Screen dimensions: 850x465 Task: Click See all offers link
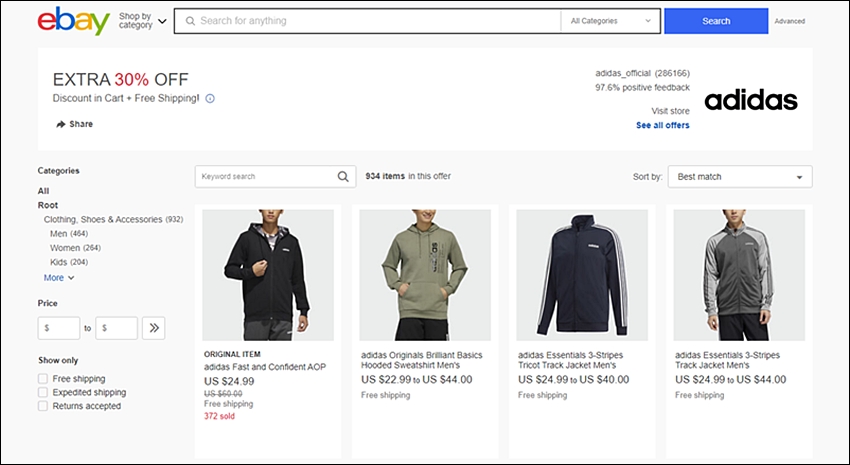pyautogui.click(x=662, y=125)
